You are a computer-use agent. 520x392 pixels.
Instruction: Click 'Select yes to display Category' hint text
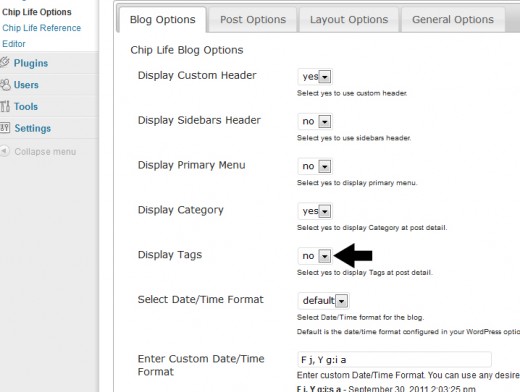(372, 228)
